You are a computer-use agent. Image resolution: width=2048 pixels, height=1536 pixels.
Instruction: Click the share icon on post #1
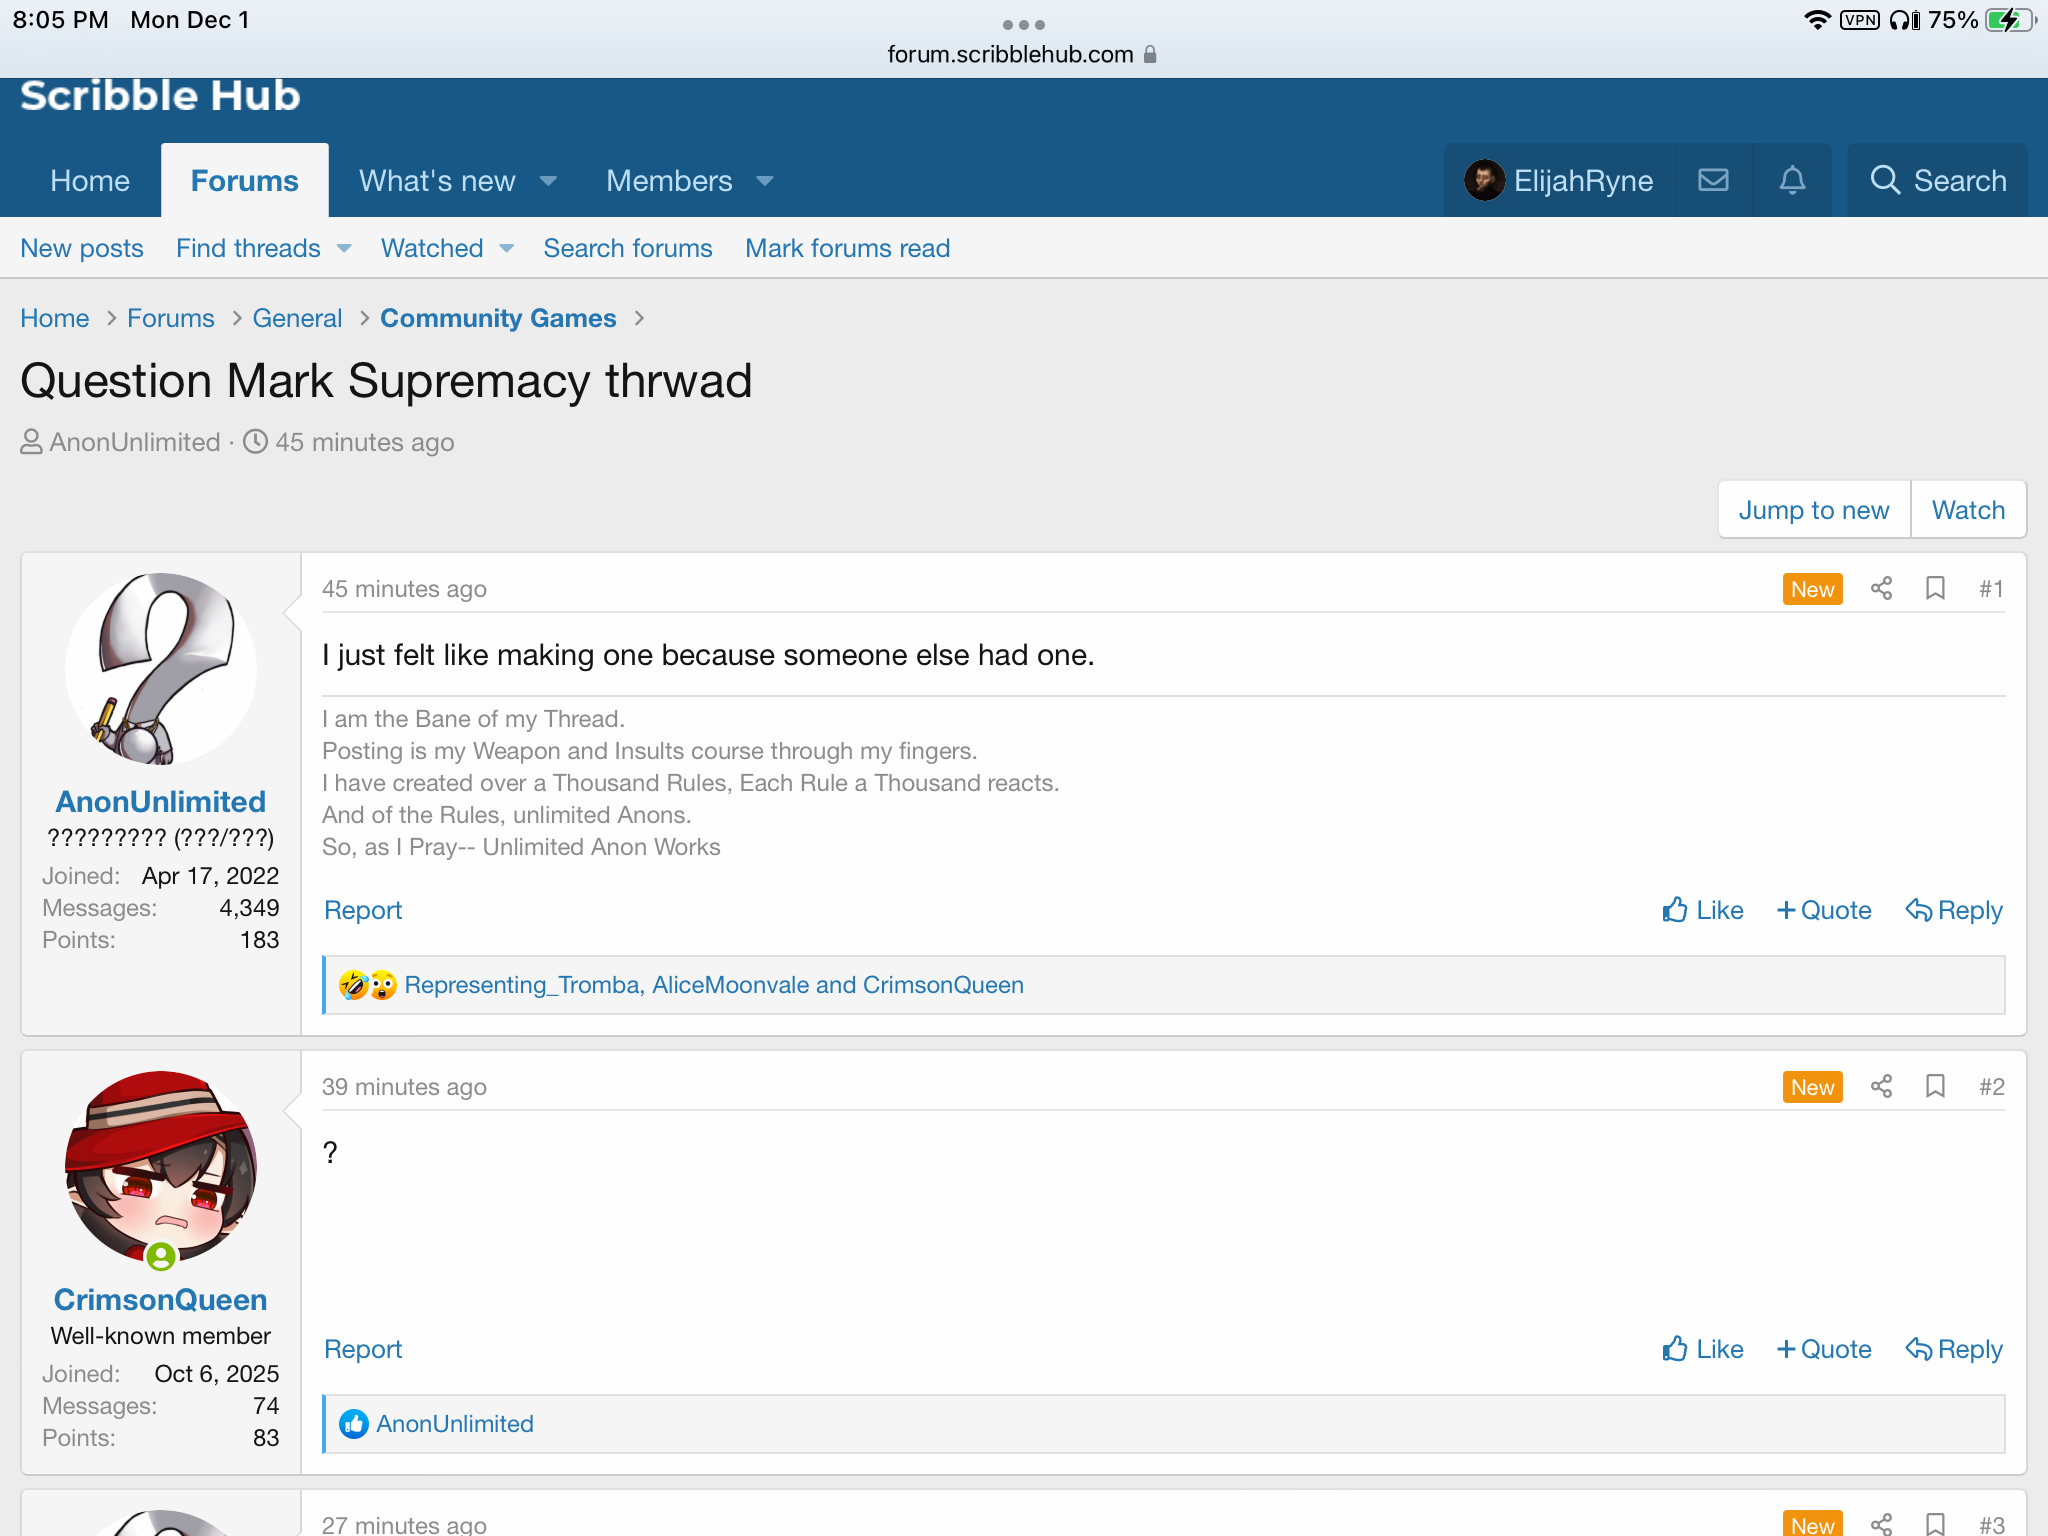pos(1881,588)
